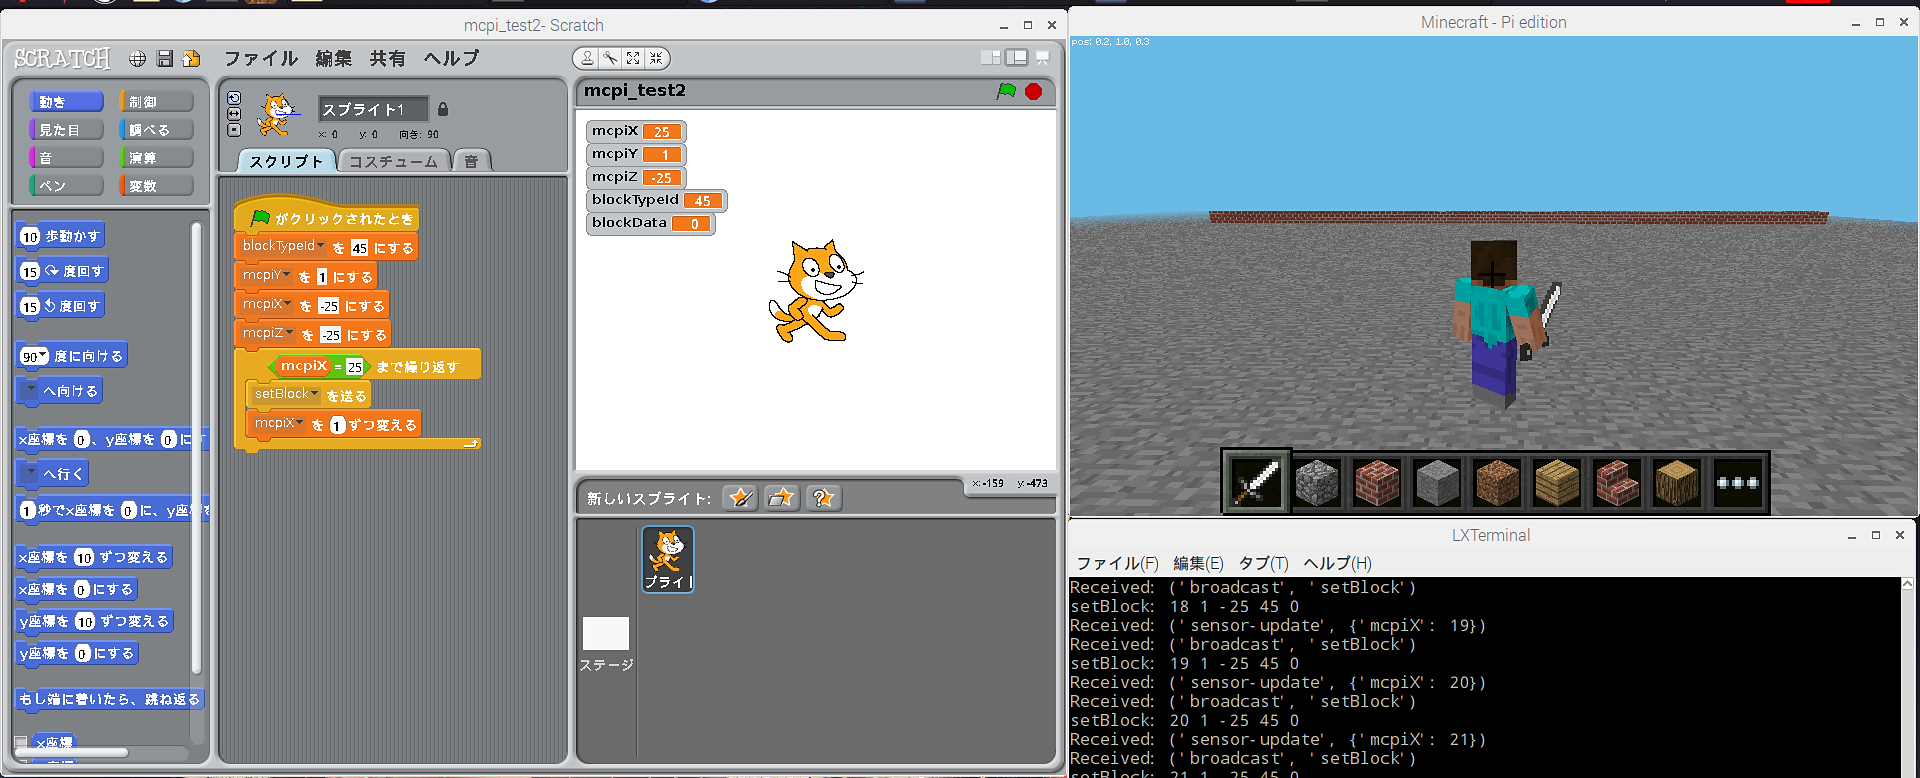
Task: Open the ヘルプ menu in Scratch
Action: click(x=451, y=59)
